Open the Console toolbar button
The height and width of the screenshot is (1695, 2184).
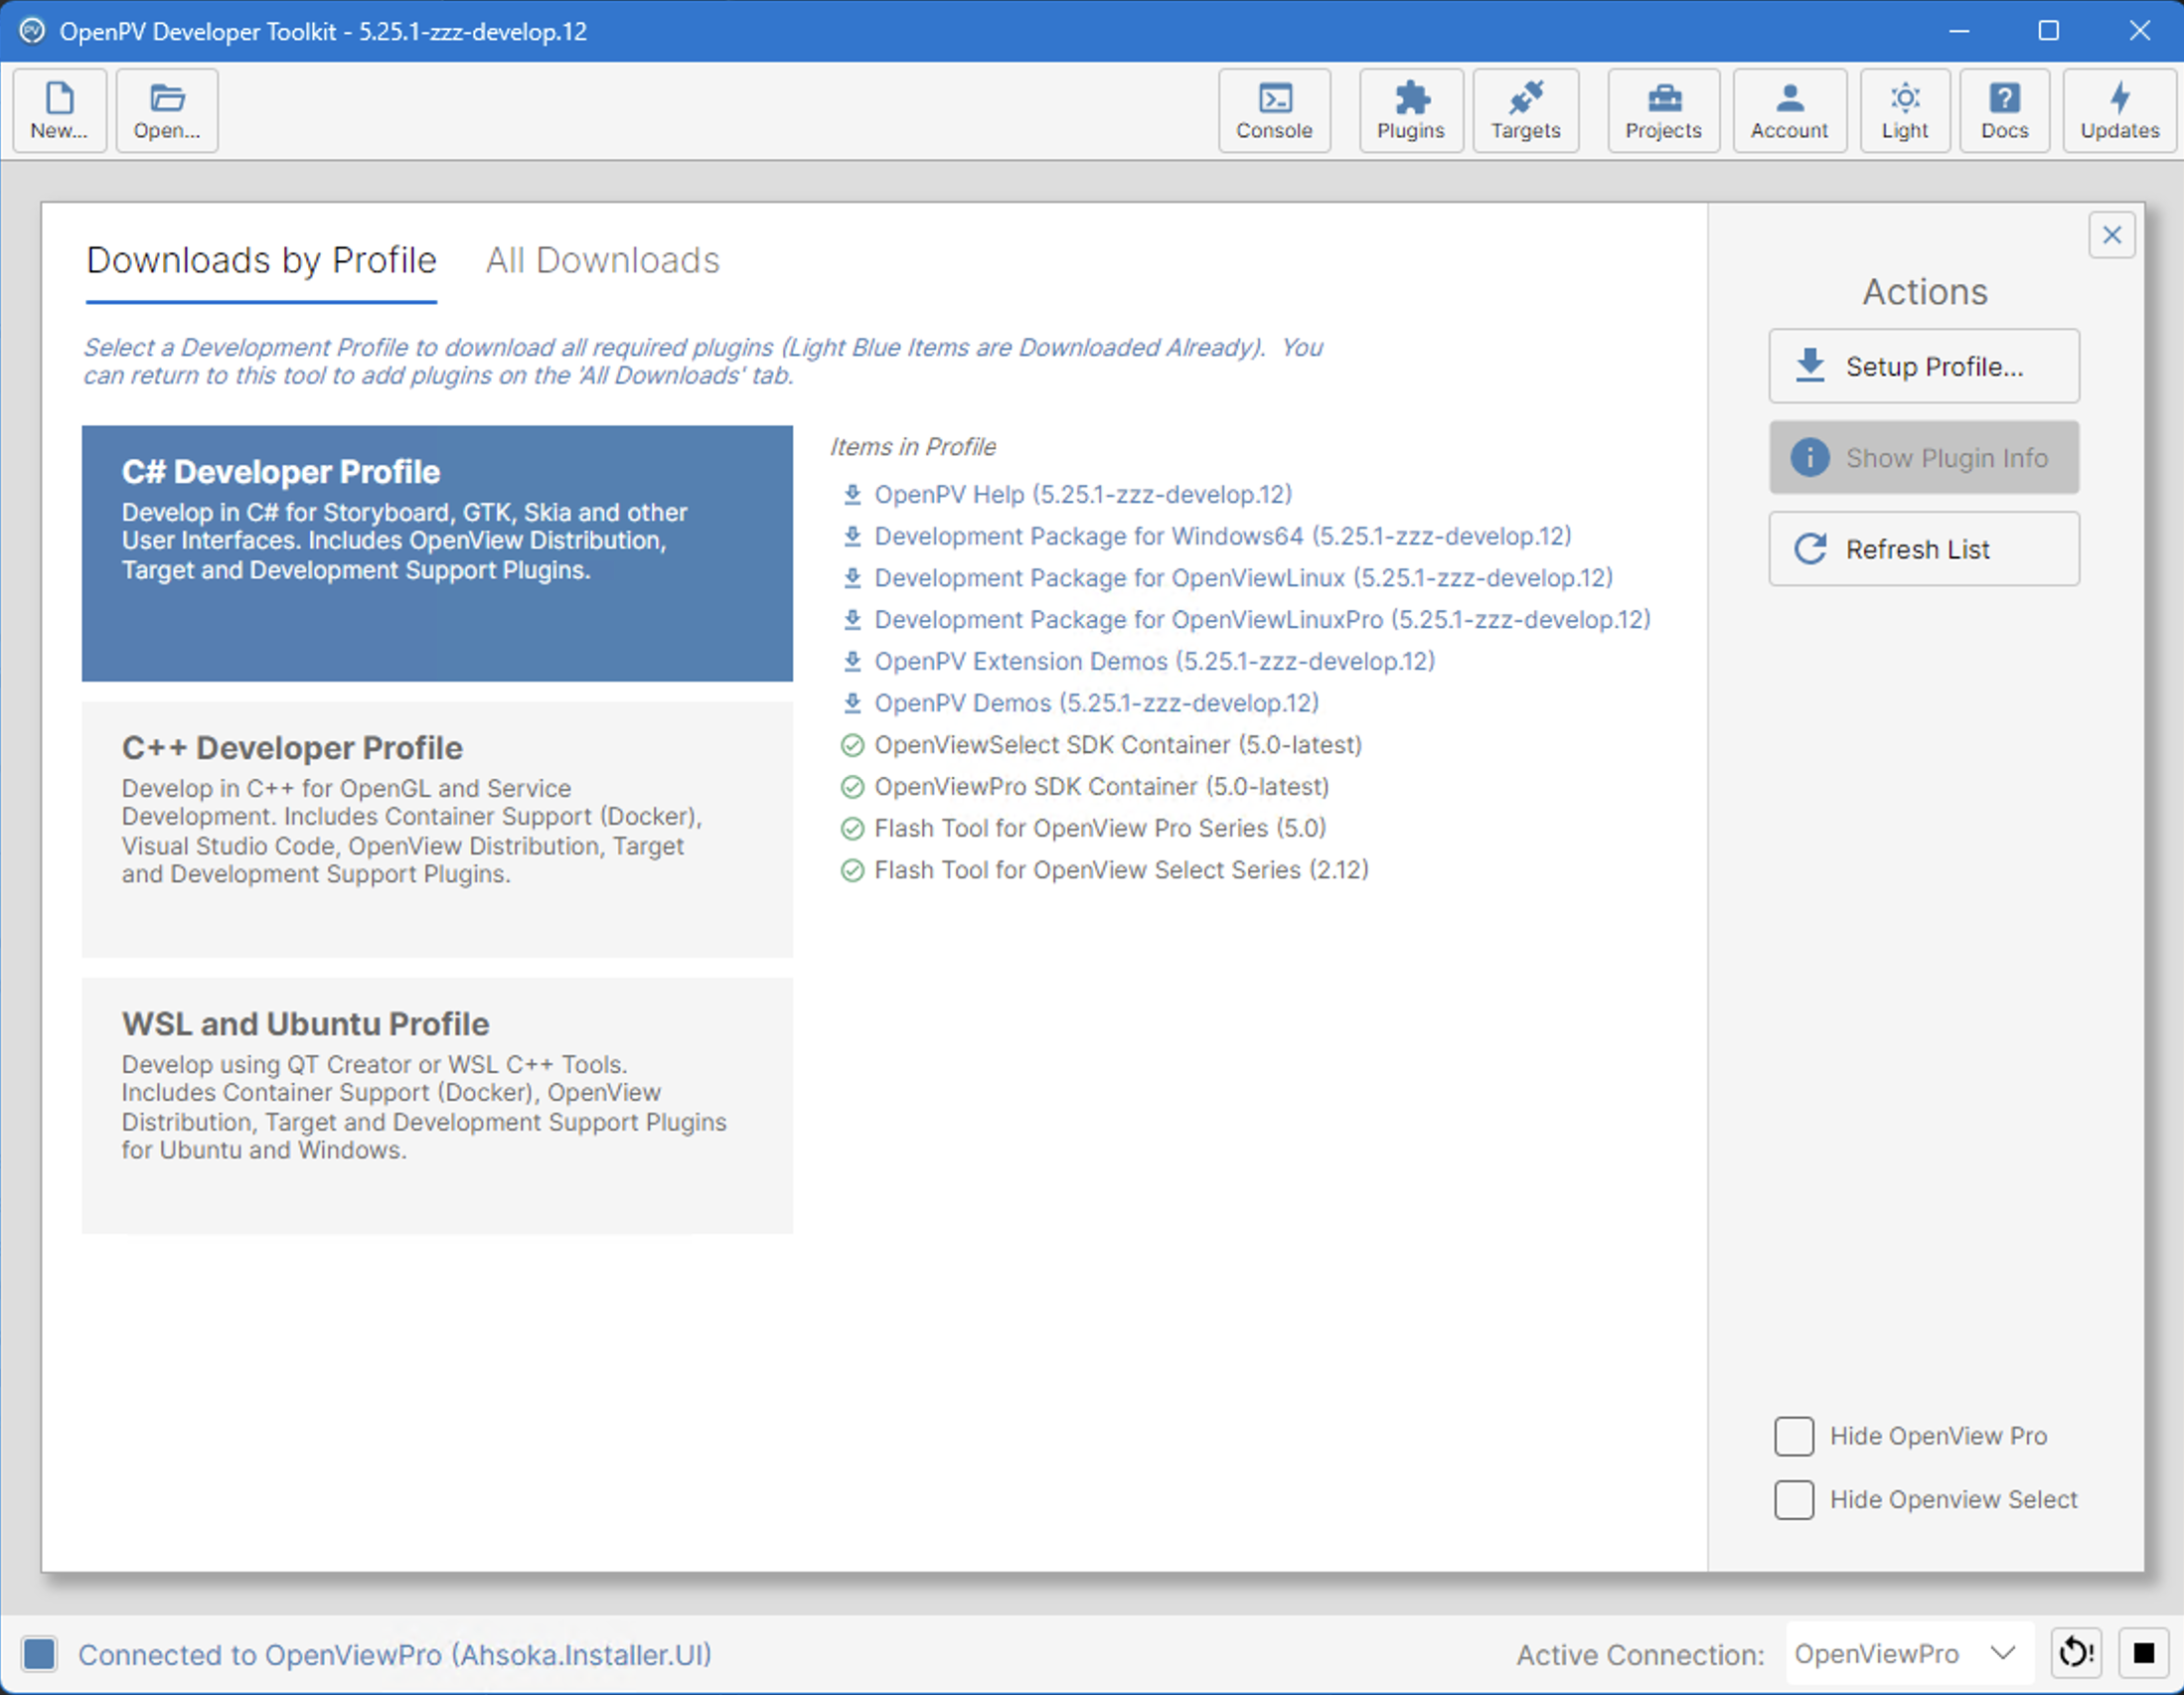click(x=1274, y=110)
